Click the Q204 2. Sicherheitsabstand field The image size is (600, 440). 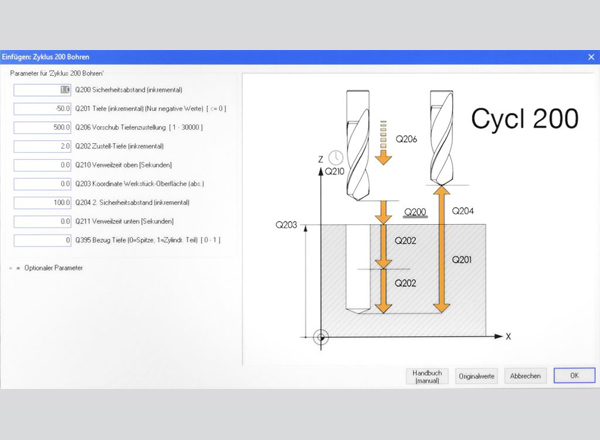coord(42,203)
